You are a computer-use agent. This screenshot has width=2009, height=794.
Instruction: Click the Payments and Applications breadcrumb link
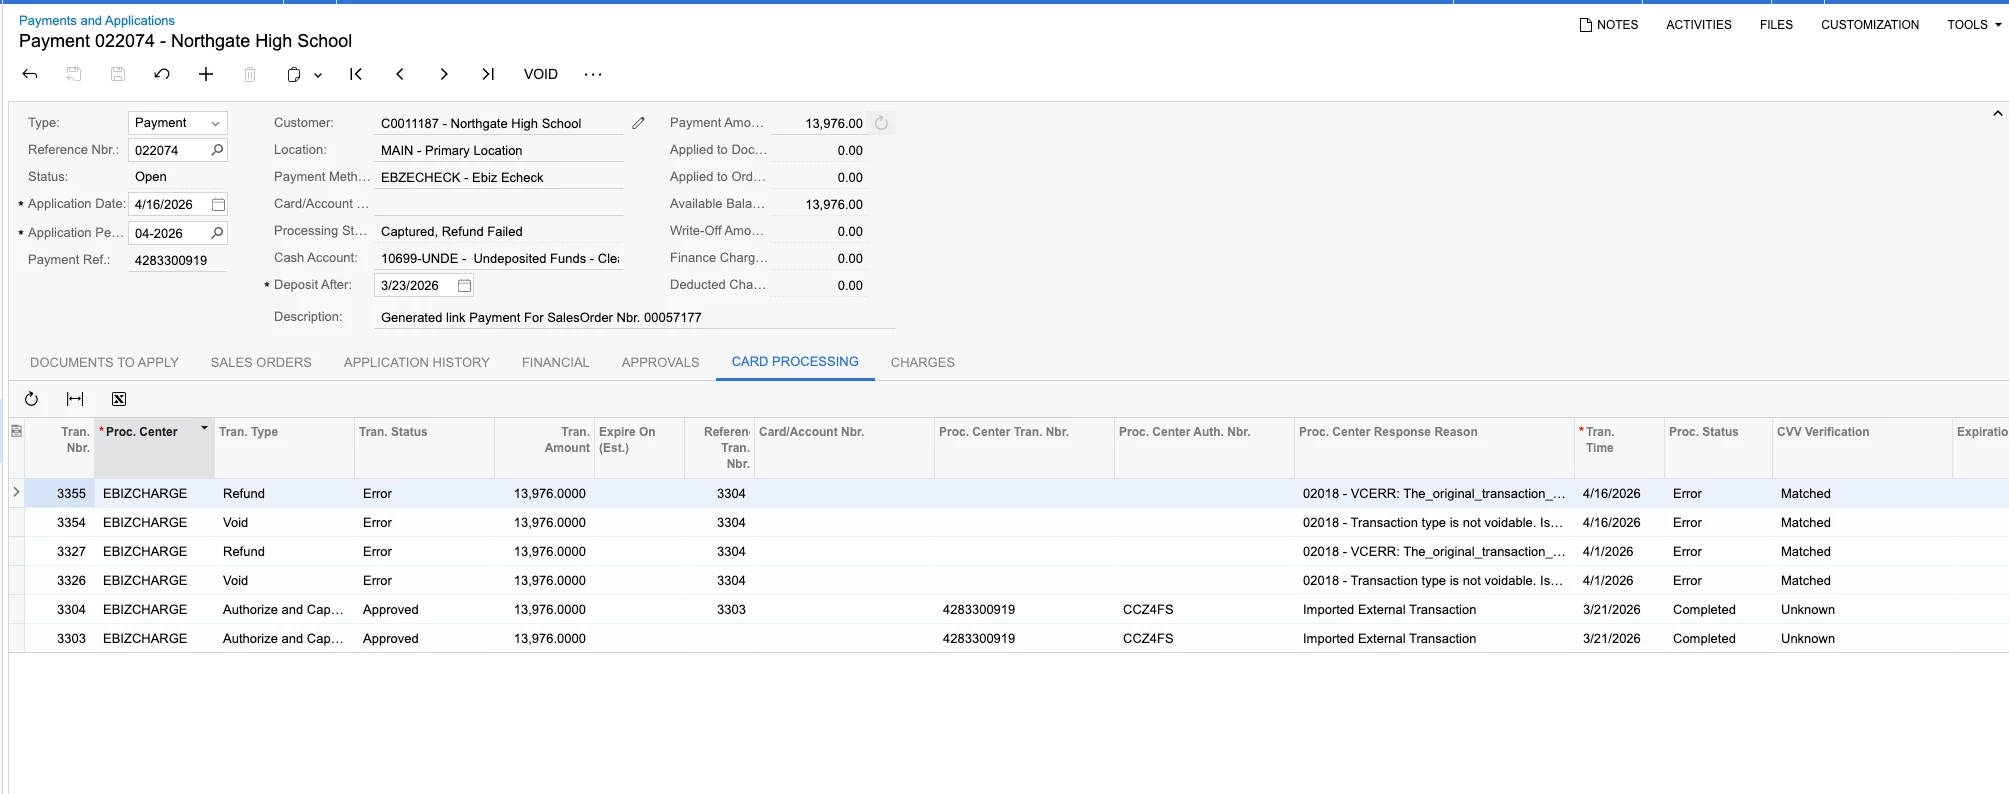97,20
